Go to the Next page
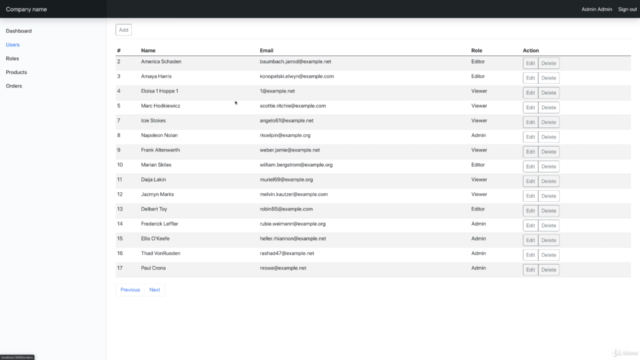 tap(155, 290)
